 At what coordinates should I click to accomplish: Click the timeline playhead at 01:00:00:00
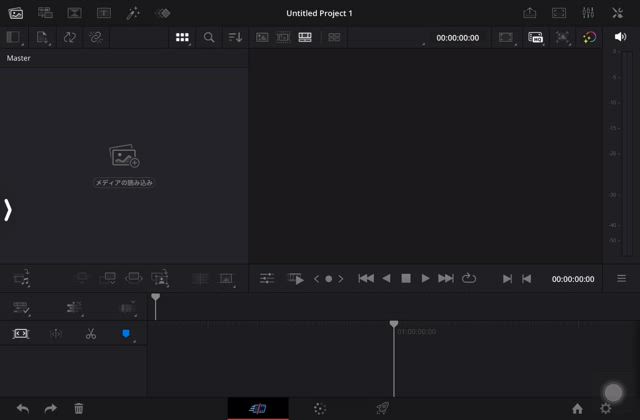tap(394, 325)
